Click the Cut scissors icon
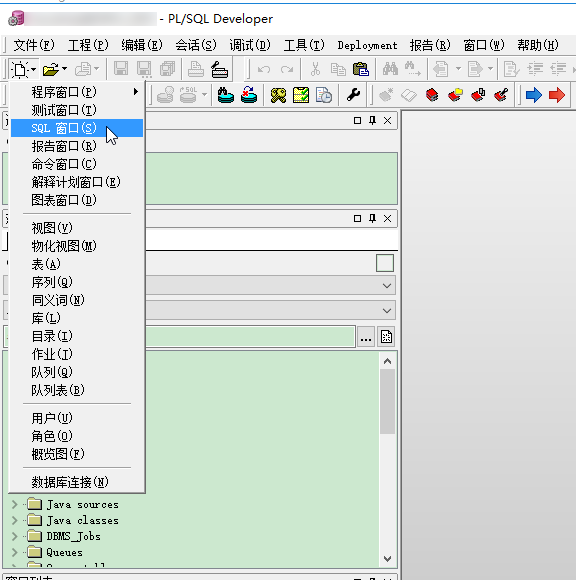Screen dimensions: 576x580 (x=315, y=69)
